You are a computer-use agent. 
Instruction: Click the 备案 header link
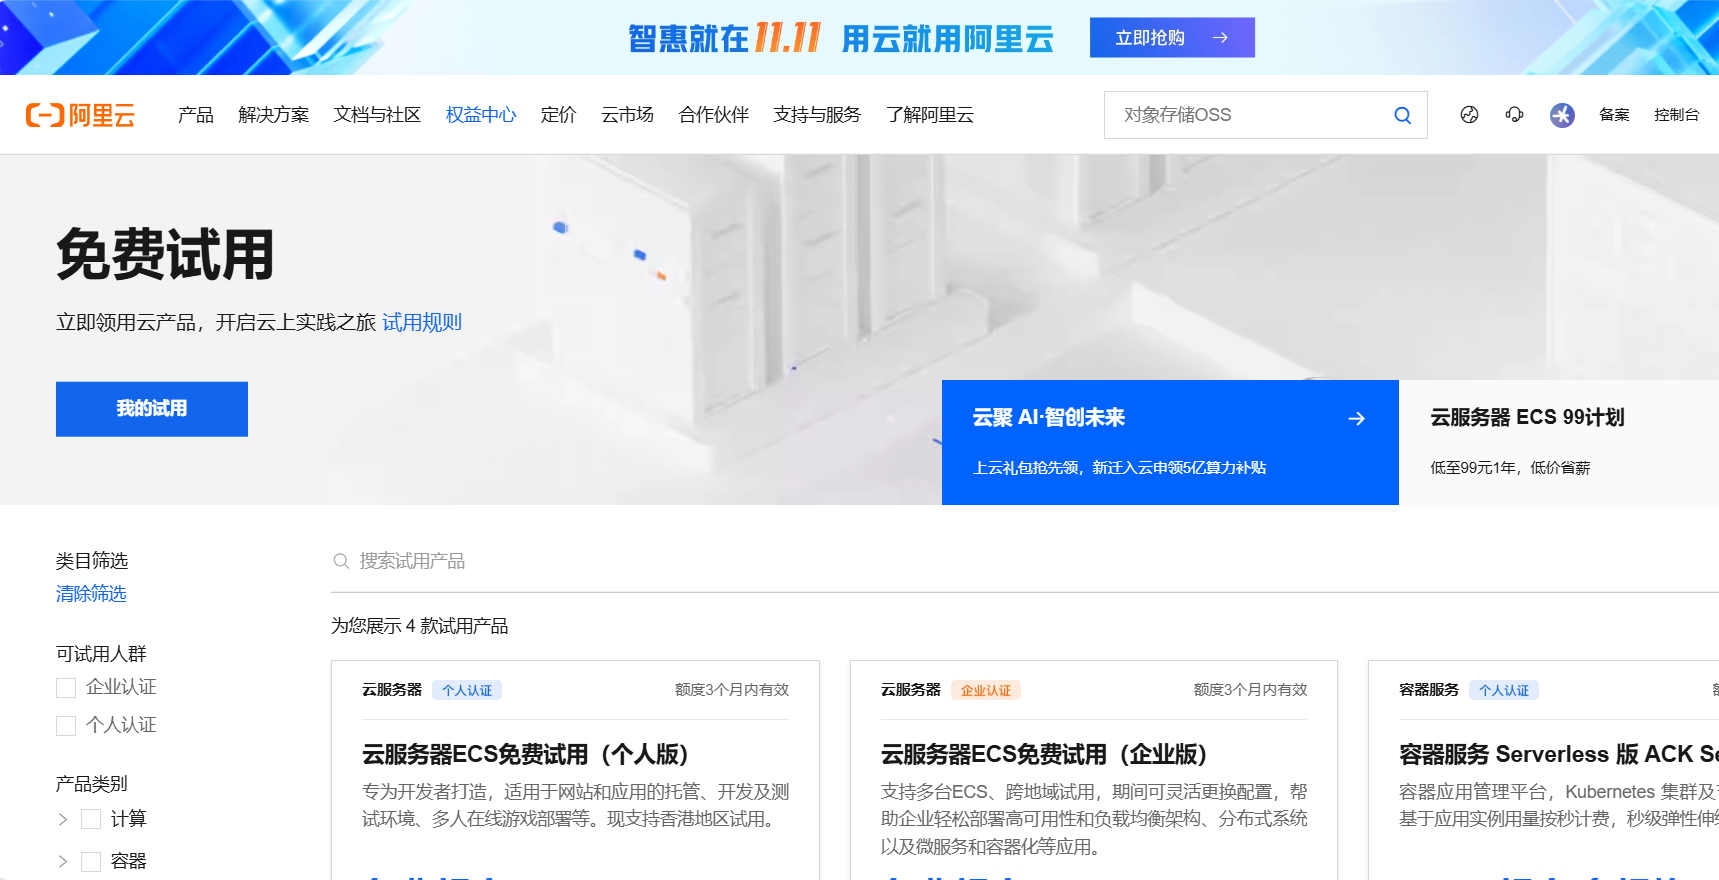[1614, 115]
